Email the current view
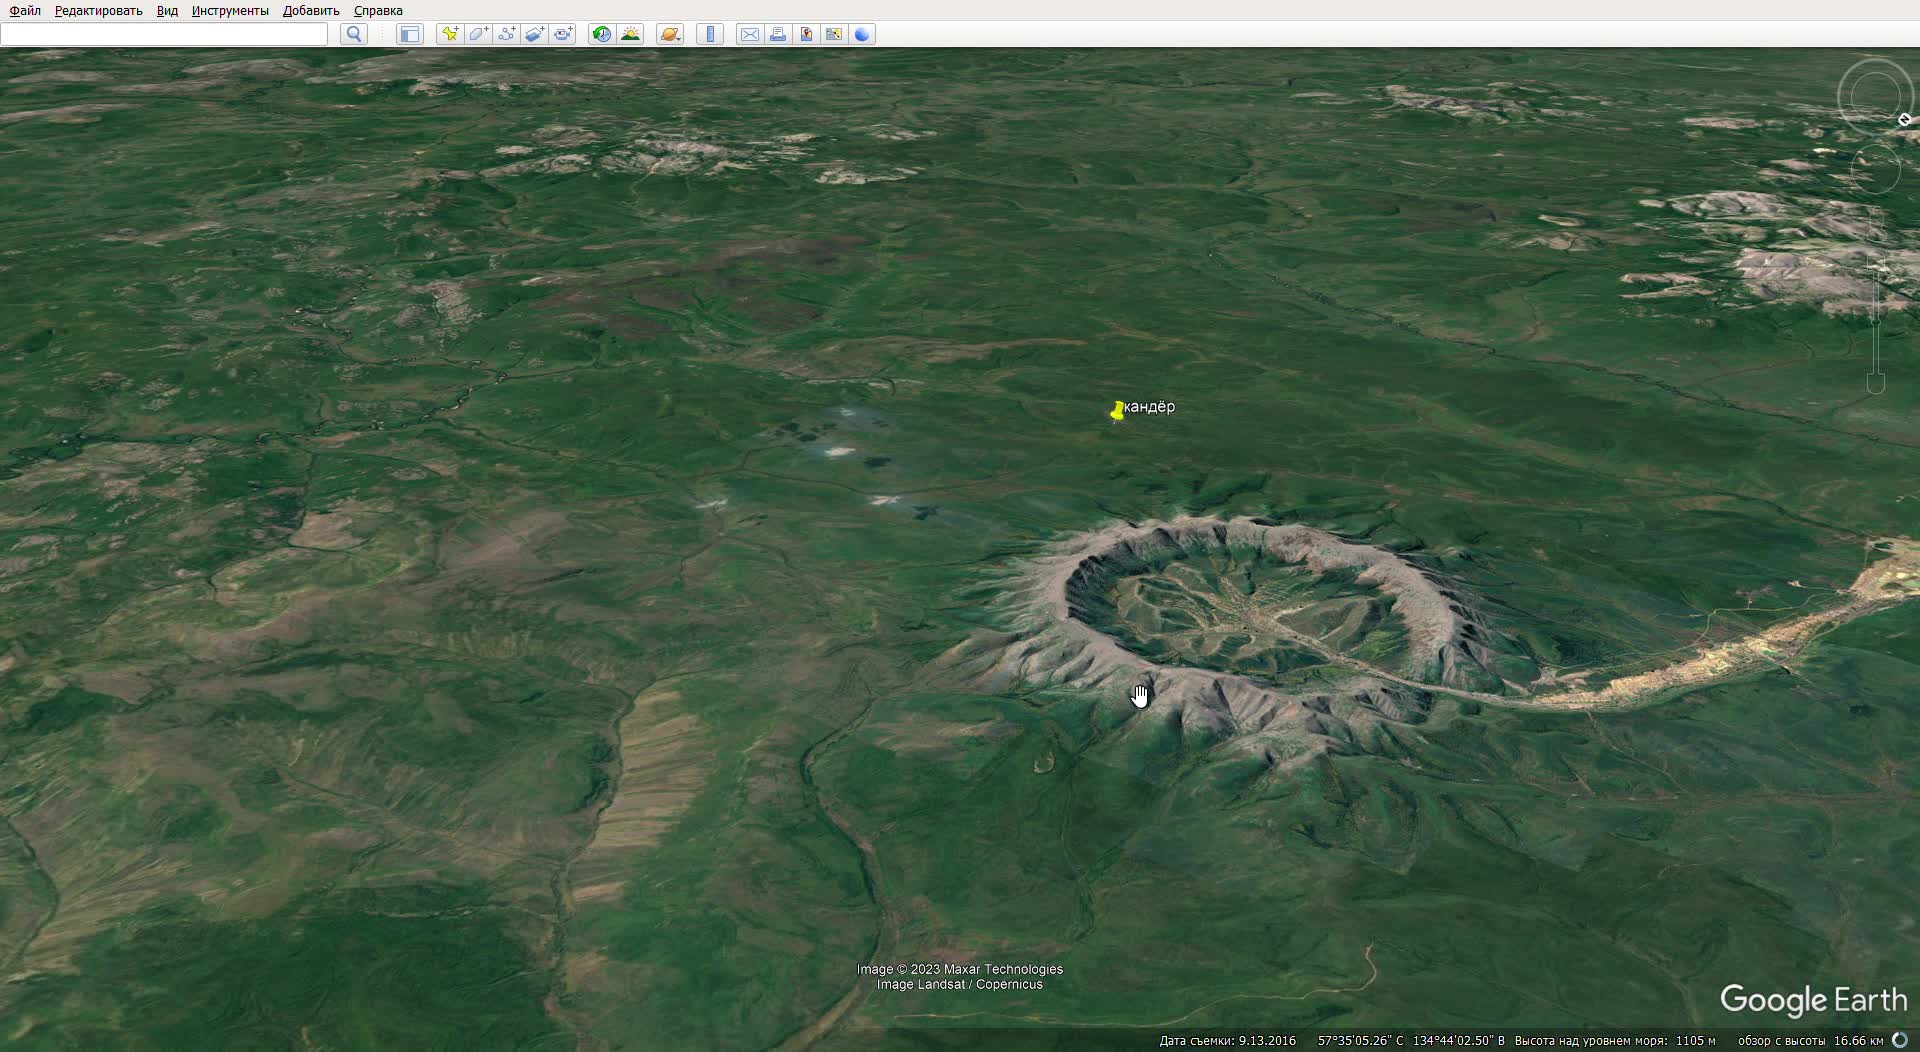This screenshot has width=1920, height=1052. tap(750, 34)
